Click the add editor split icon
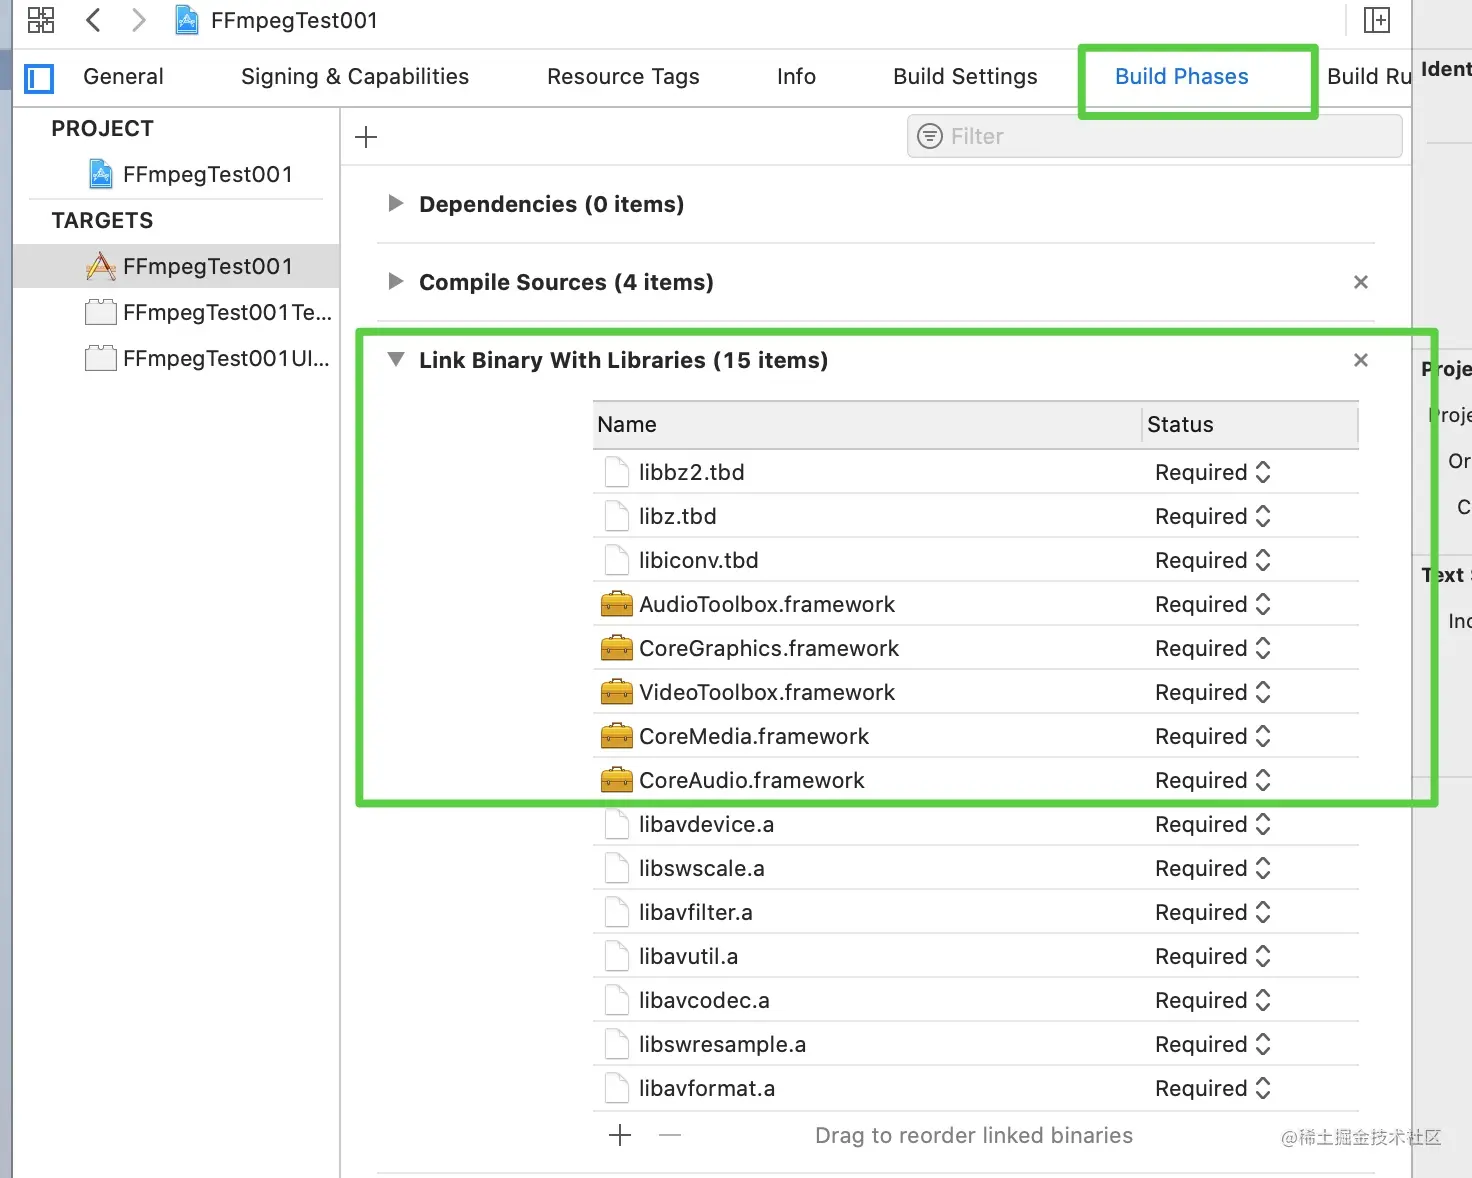This screenshot has height=1178, width=1472. pyautogui.click(x=1376, y=20)
